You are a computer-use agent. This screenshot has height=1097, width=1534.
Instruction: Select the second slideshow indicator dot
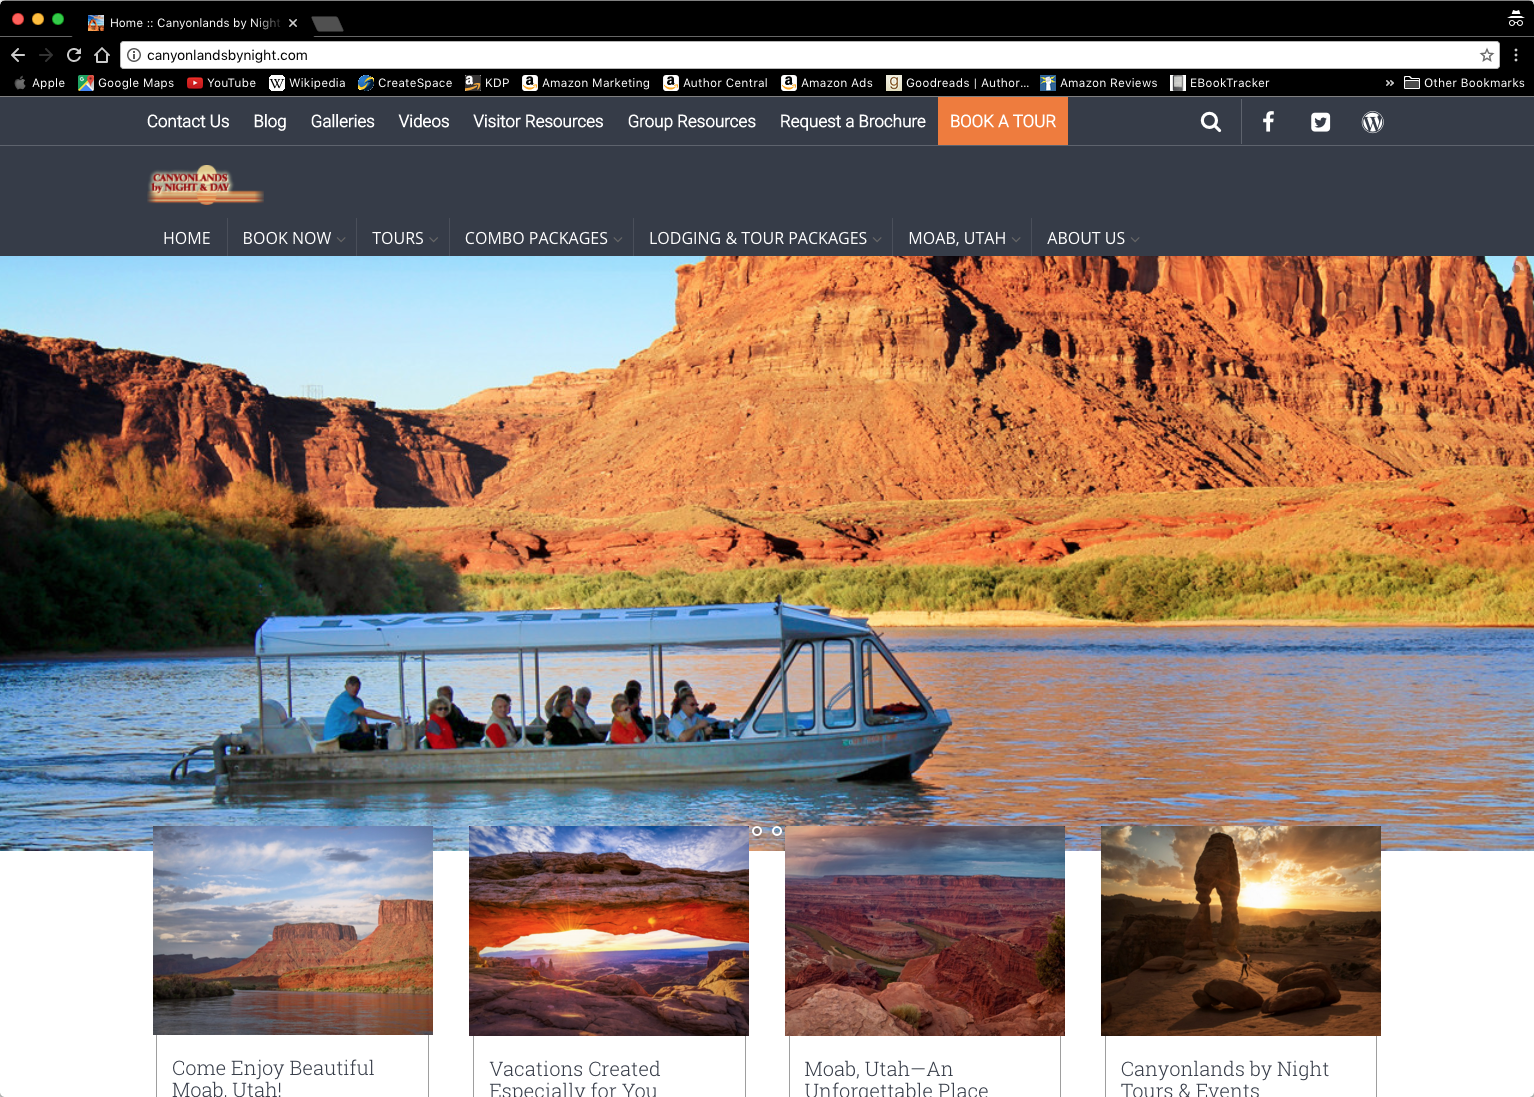(777, 831)
